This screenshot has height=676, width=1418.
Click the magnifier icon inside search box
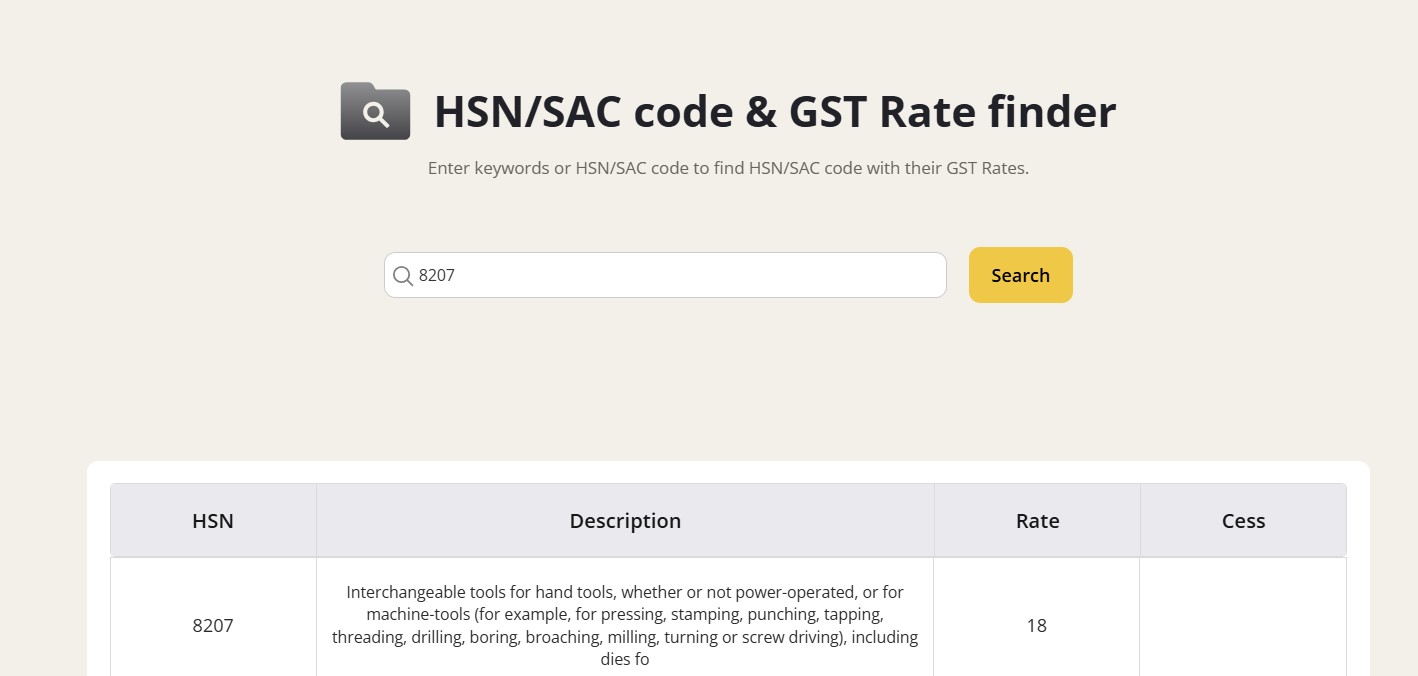coord(403,276)
